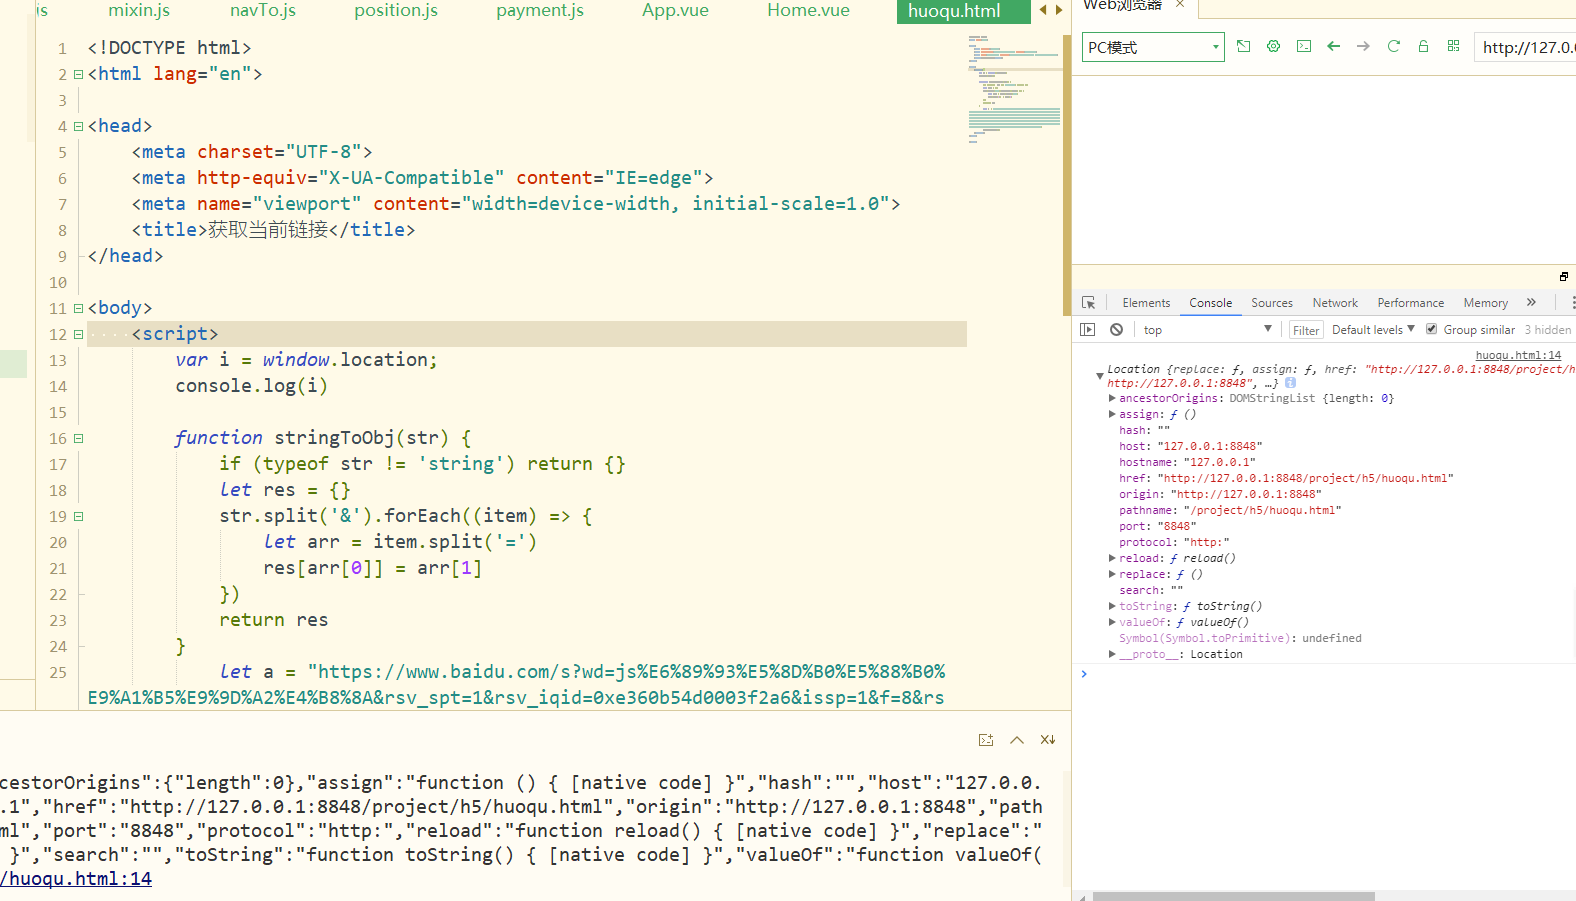1576x901 pixels.
Task: Toggle the Group similar checkbox
Action: tap(1431, 329)
